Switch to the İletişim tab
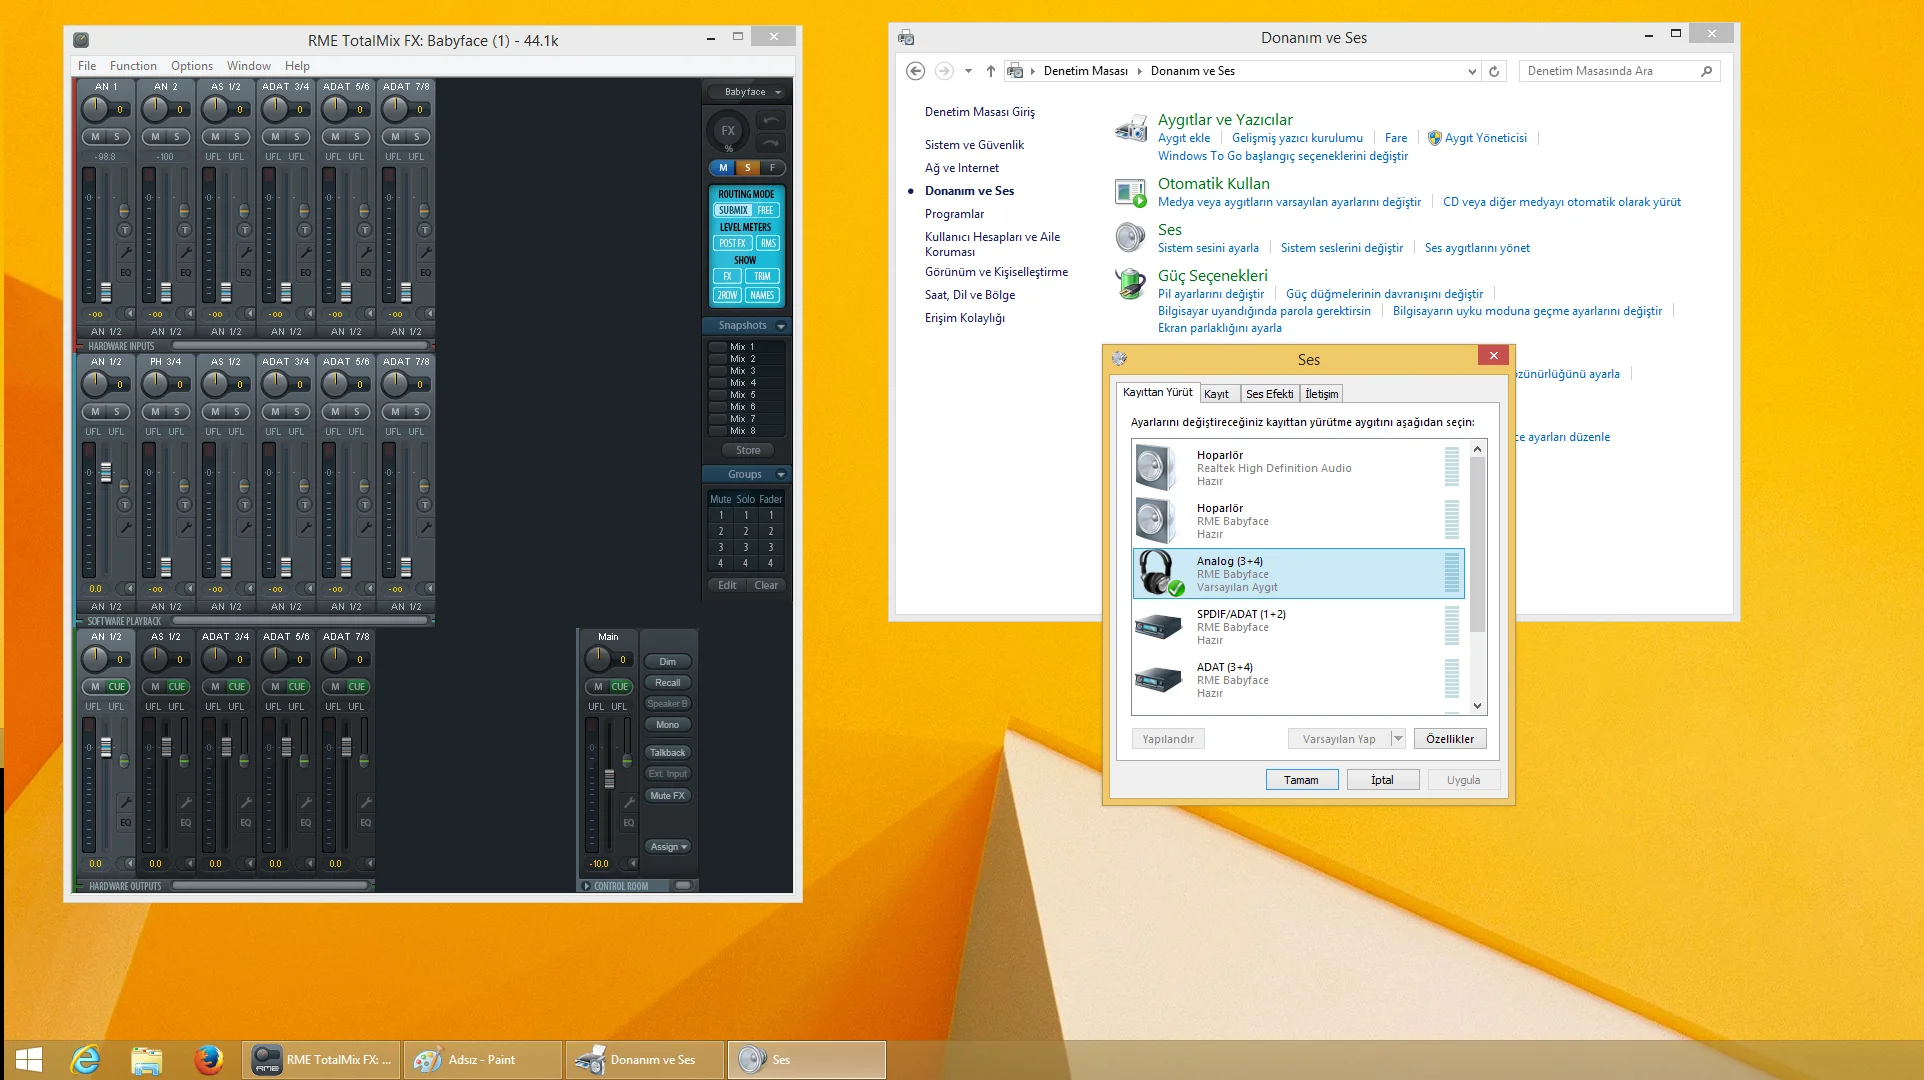The image size is (1924, 1080). [1321, 394]
